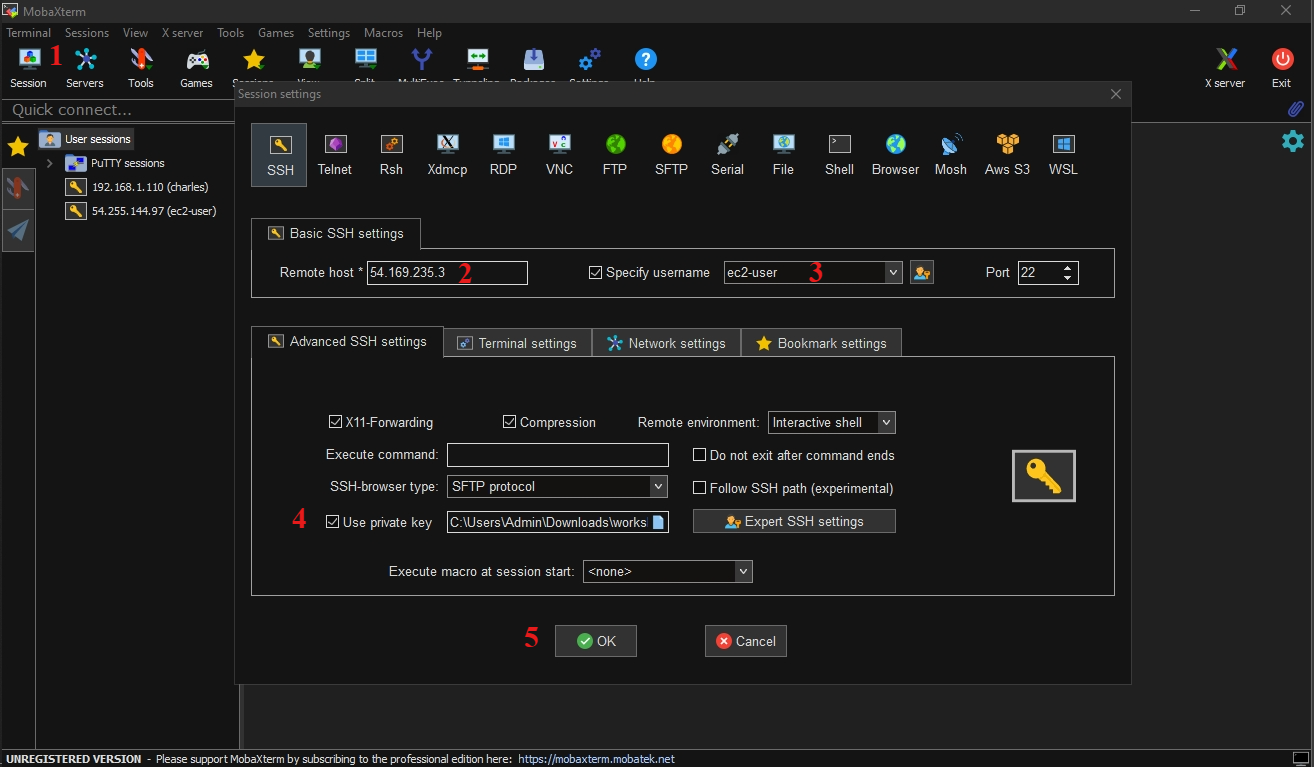Select the Shell session type
This screenshot has height=767, width=1314.
[x=839, y=154]
